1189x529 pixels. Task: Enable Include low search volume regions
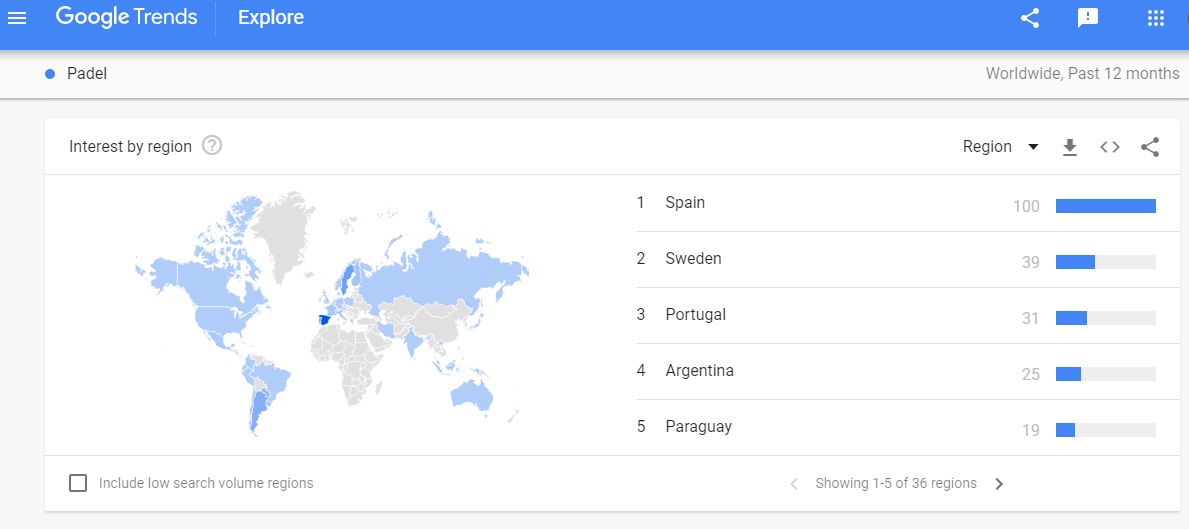tap(77, 483)
